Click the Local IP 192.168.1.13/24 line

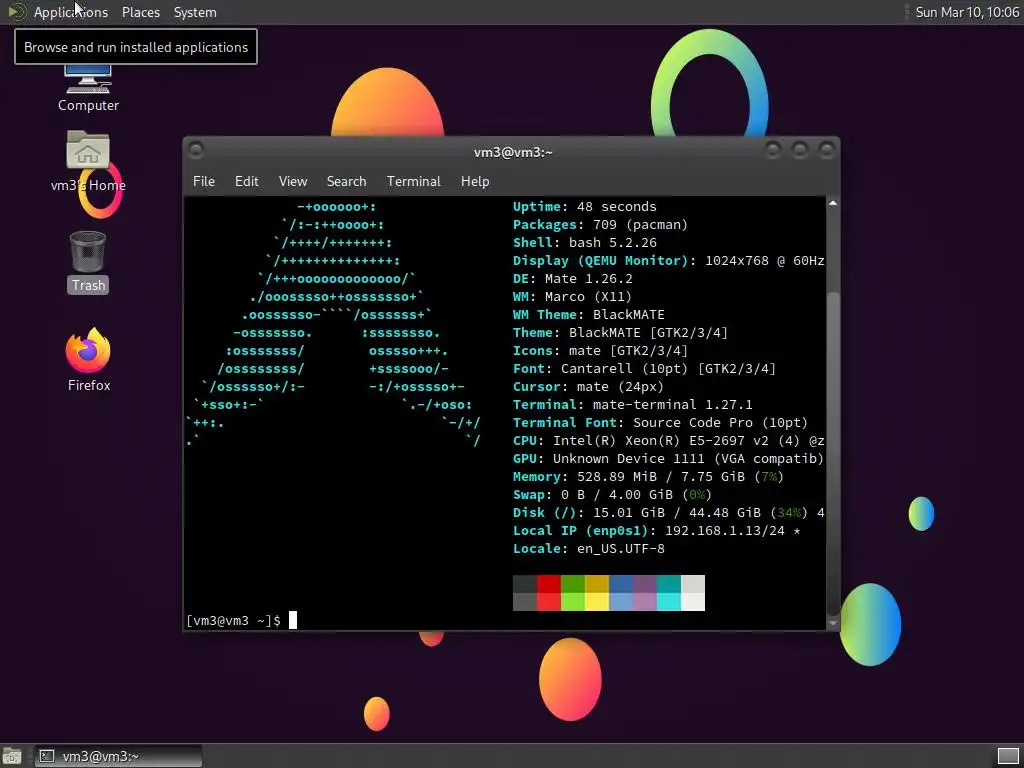656,530
